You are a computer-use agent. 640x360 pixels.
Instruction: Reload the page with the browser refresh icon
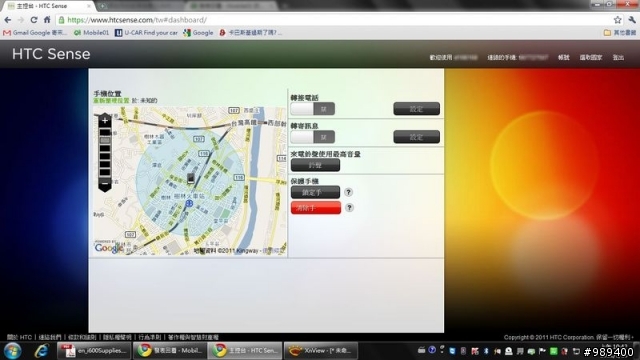coord(34,20)
